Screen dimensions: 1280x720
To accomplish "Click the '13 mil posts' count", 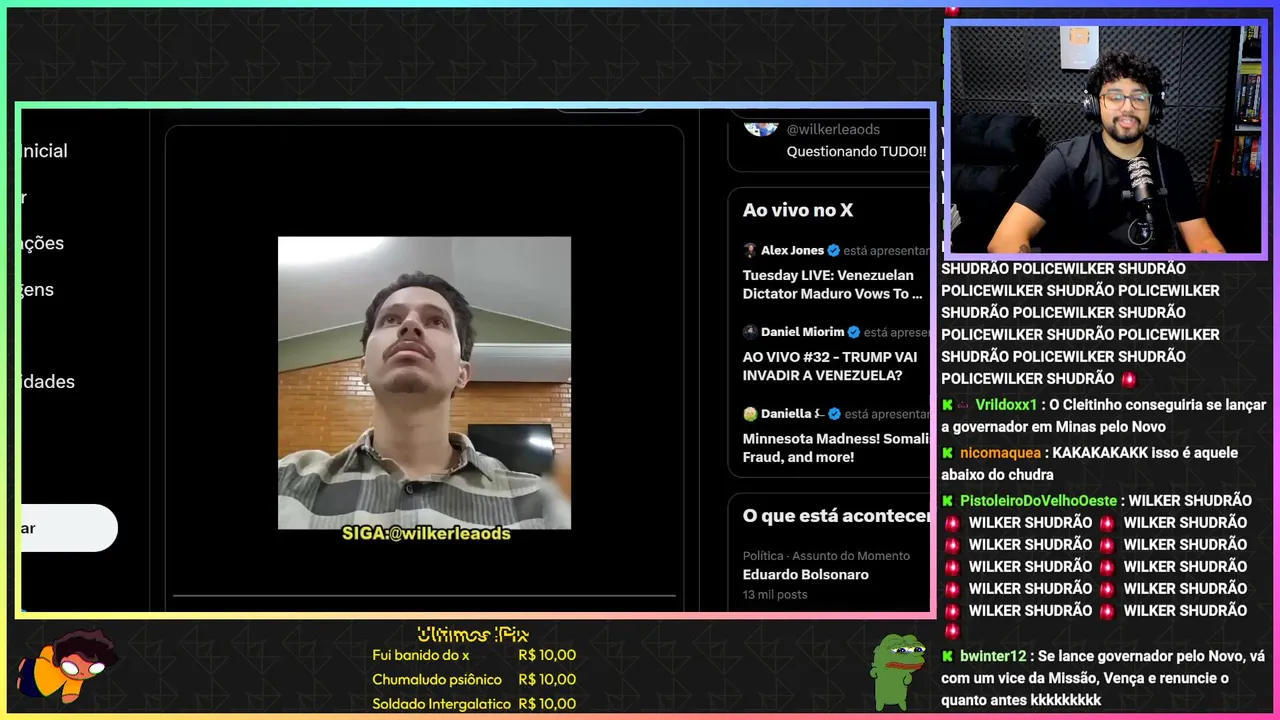I will pos(775,595).
